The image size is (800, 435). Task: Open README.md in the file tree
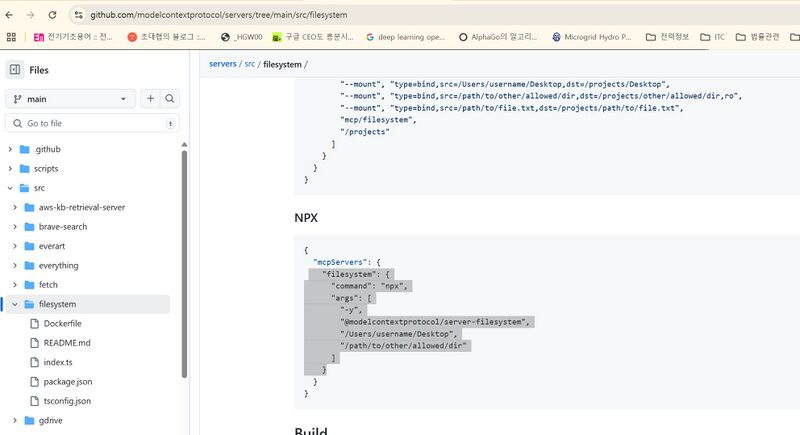pyautogui.click(x=67, y=343)
